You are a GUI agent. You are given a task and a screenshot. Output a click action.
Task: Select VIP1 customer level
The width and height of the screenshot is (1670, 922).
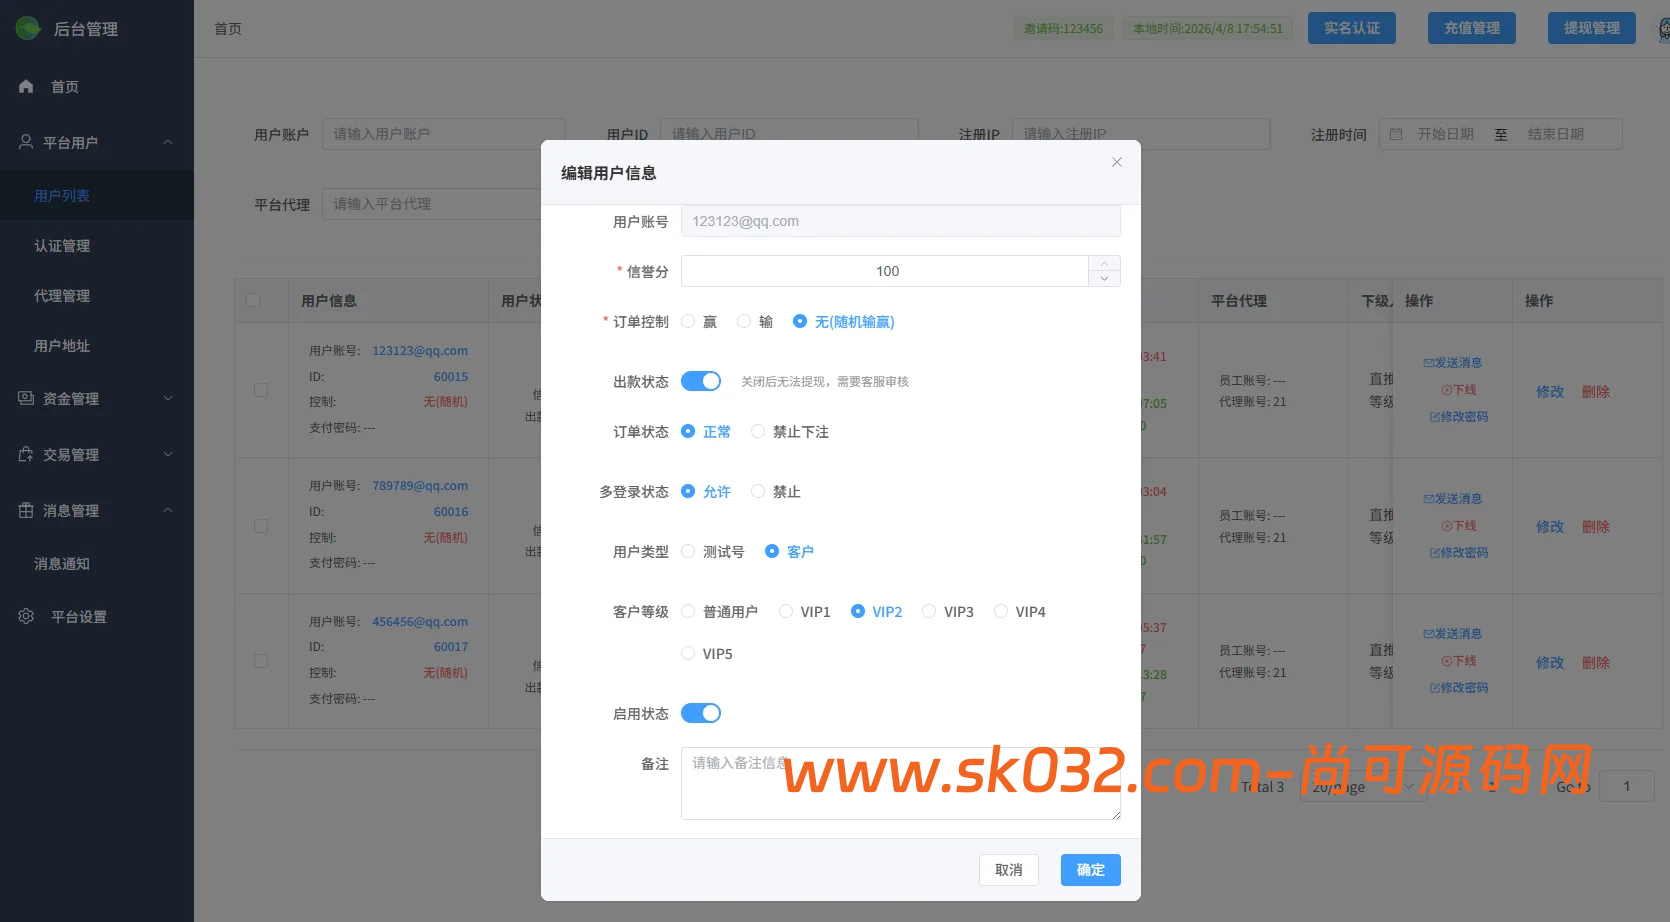(x=805, y=611)
